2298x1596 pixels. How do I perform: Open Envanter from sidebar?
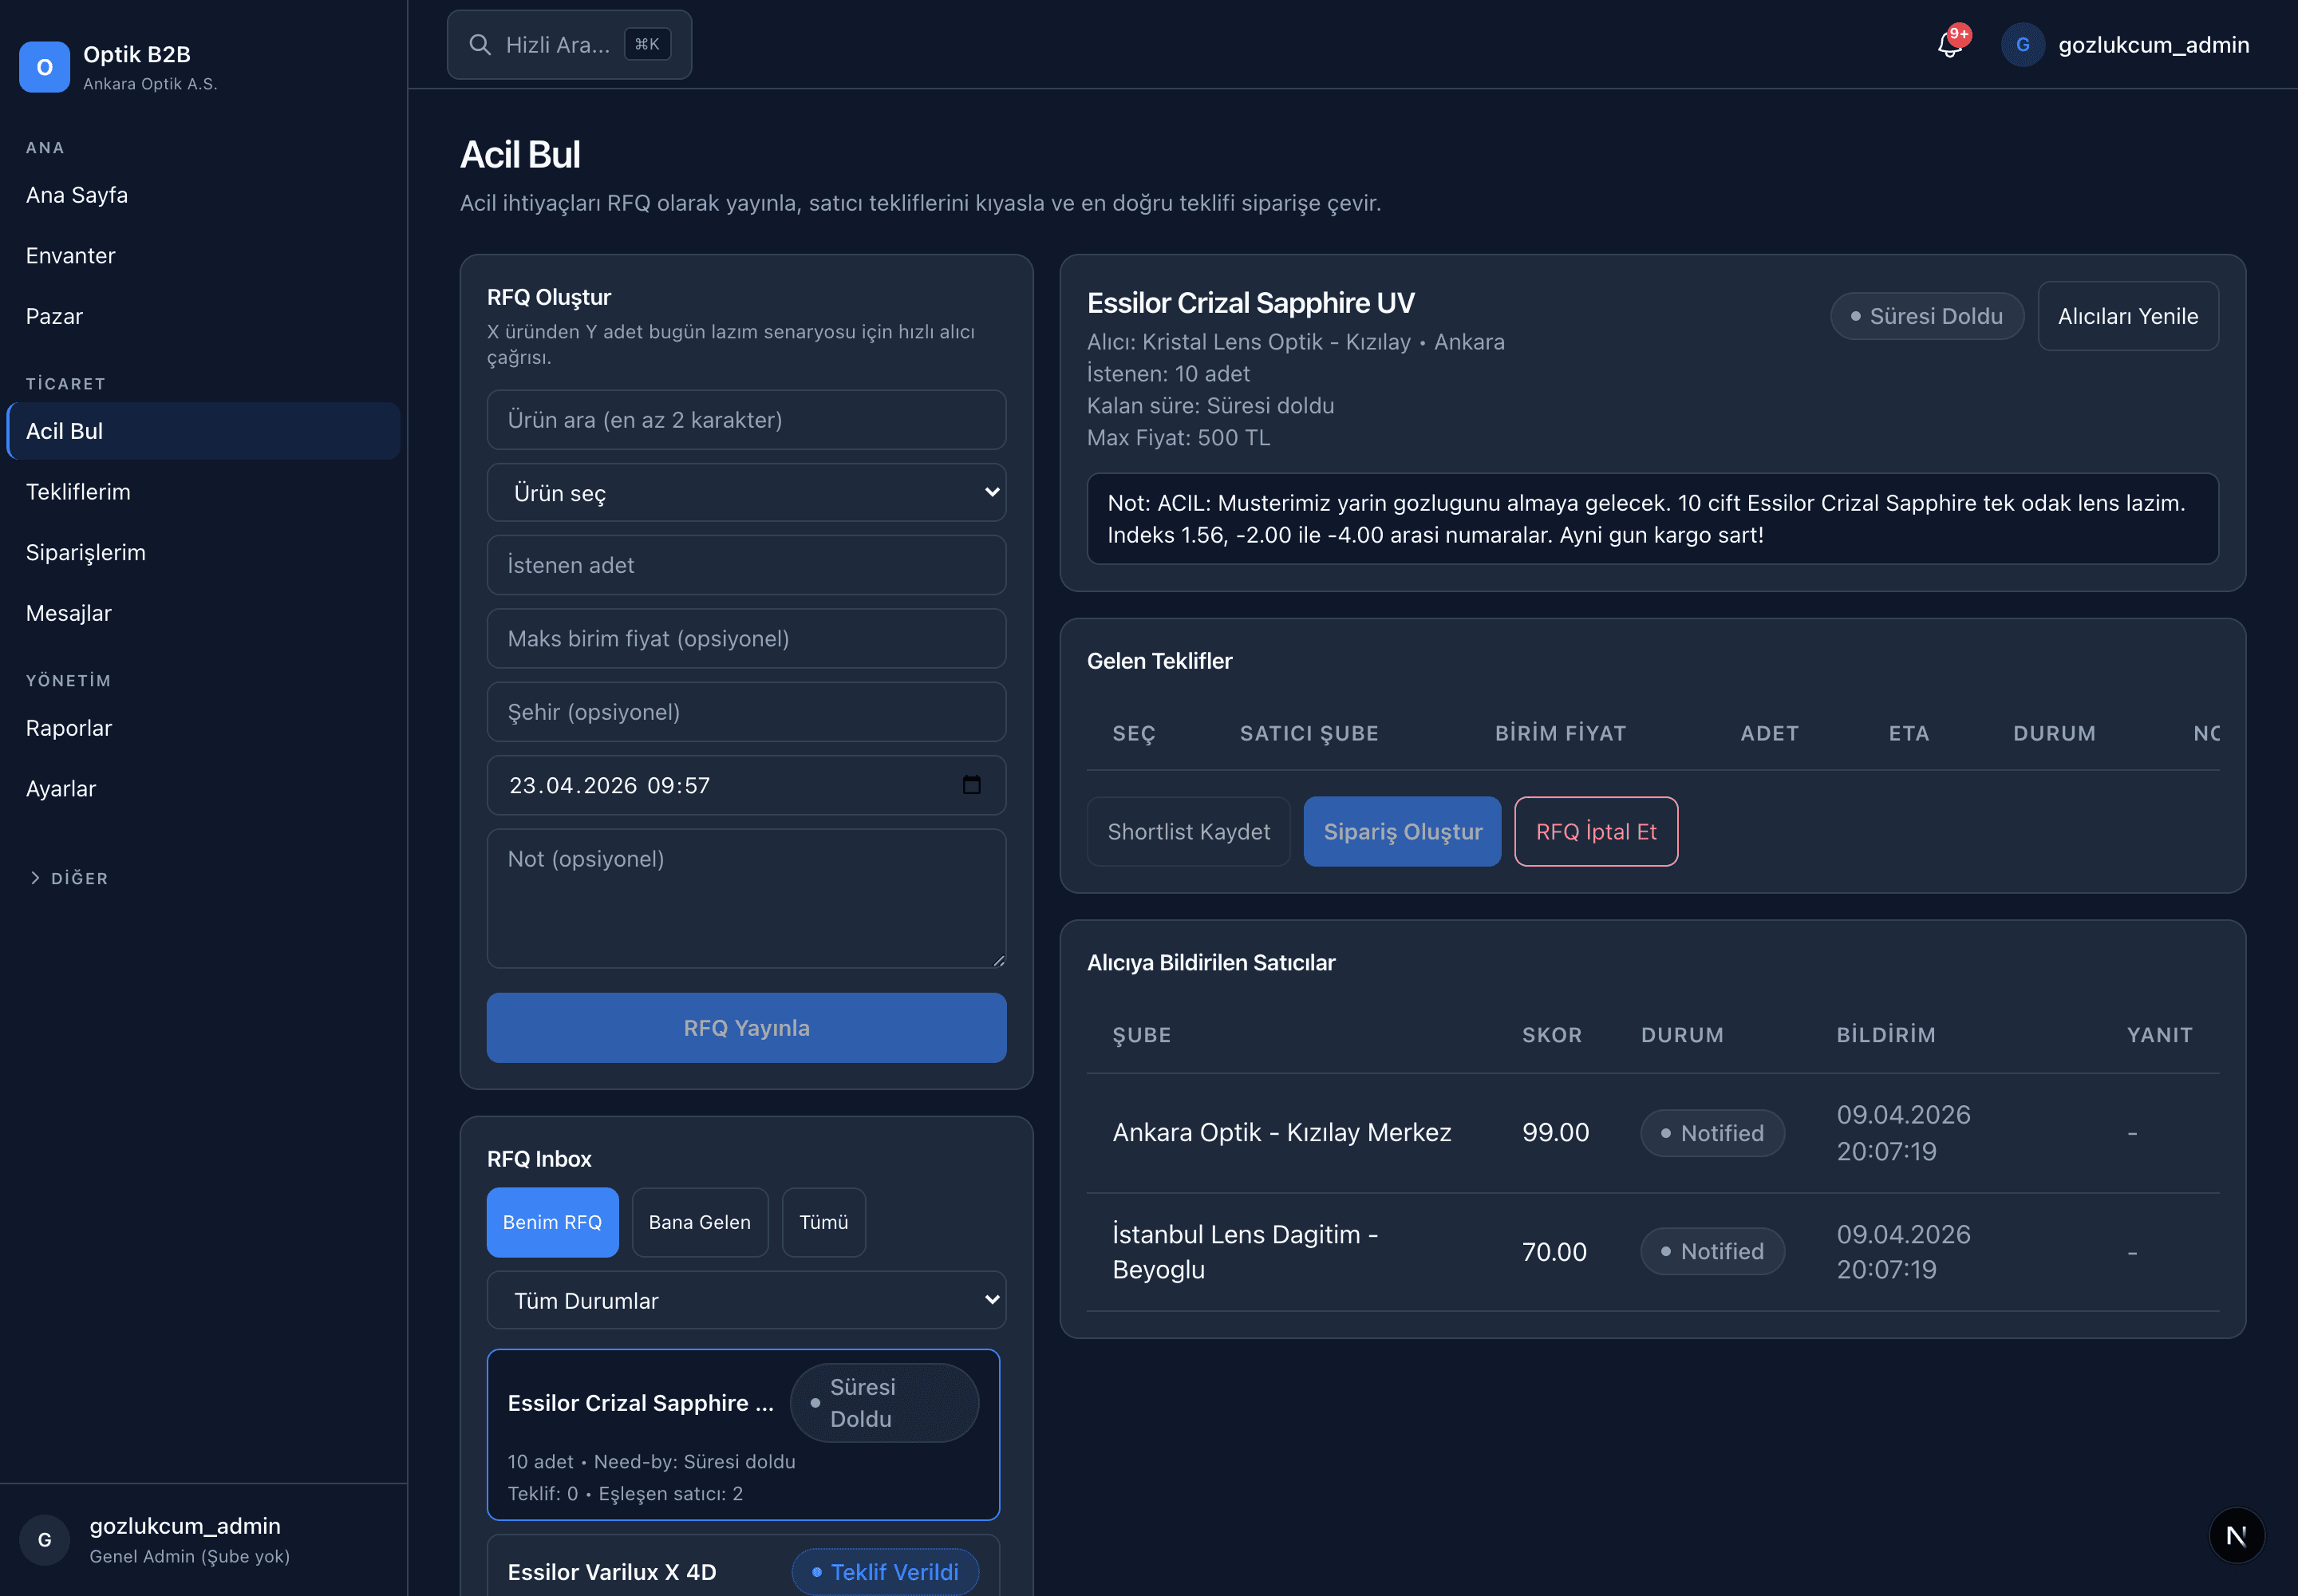pos(203,255)
